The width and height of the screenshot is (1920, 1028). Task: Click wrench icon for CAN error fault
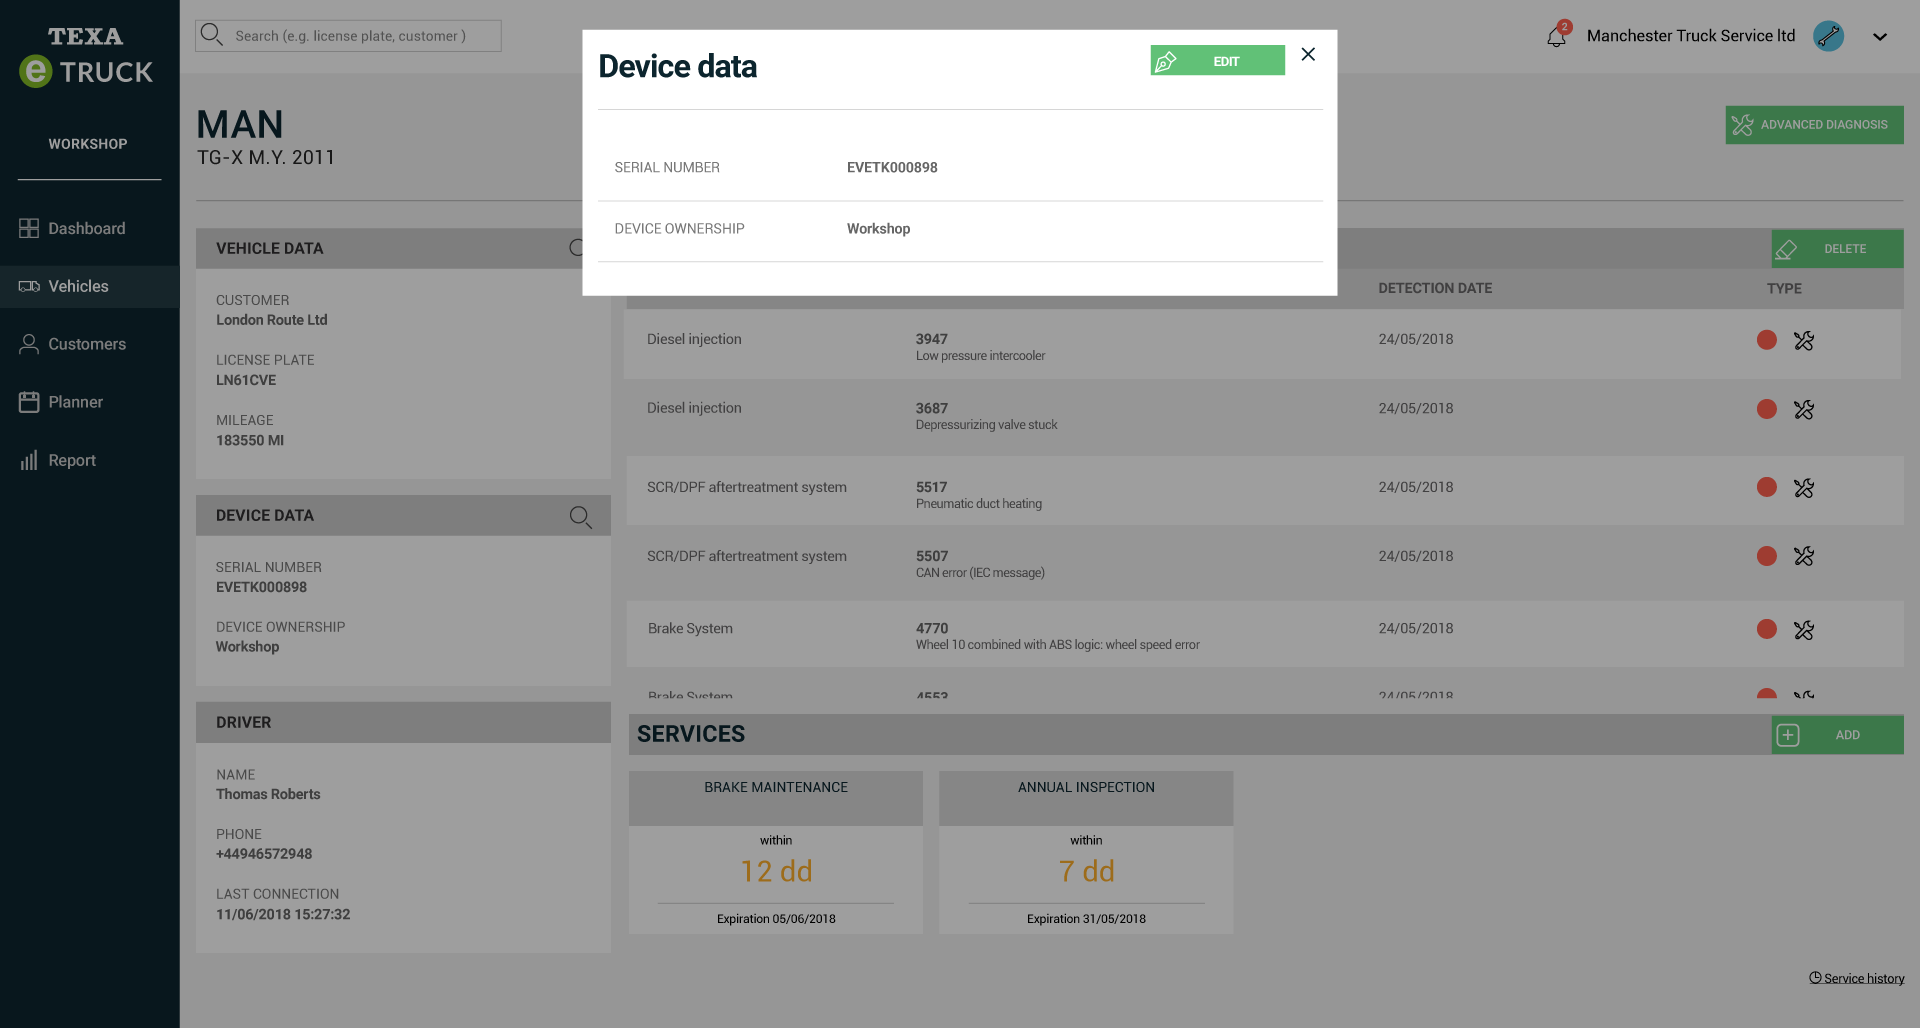(1803, 556)
